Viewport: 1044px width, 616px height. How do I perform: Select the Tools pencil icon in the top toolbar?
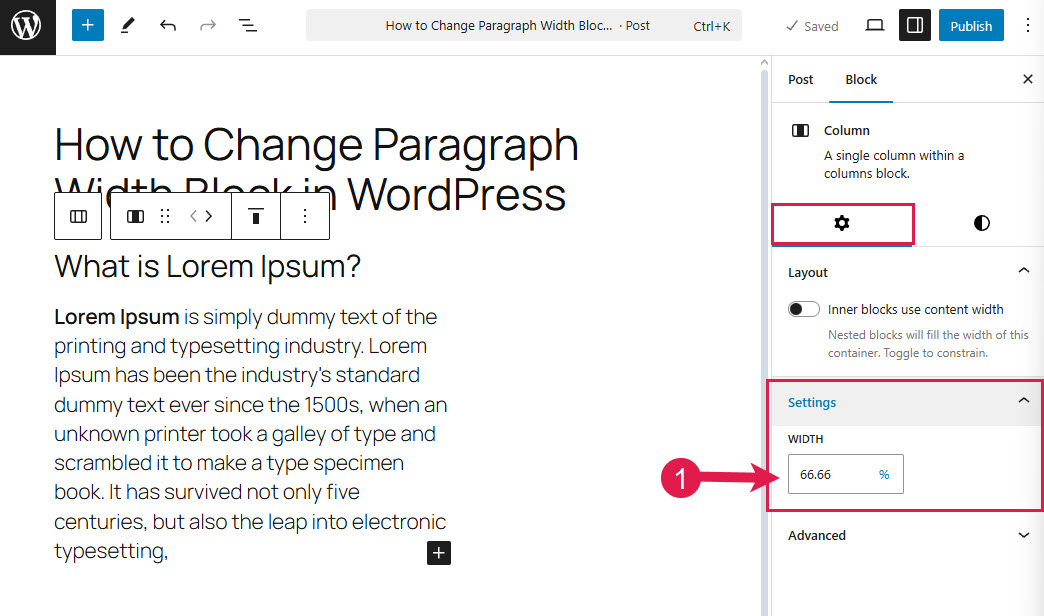(x=127, y=25)
